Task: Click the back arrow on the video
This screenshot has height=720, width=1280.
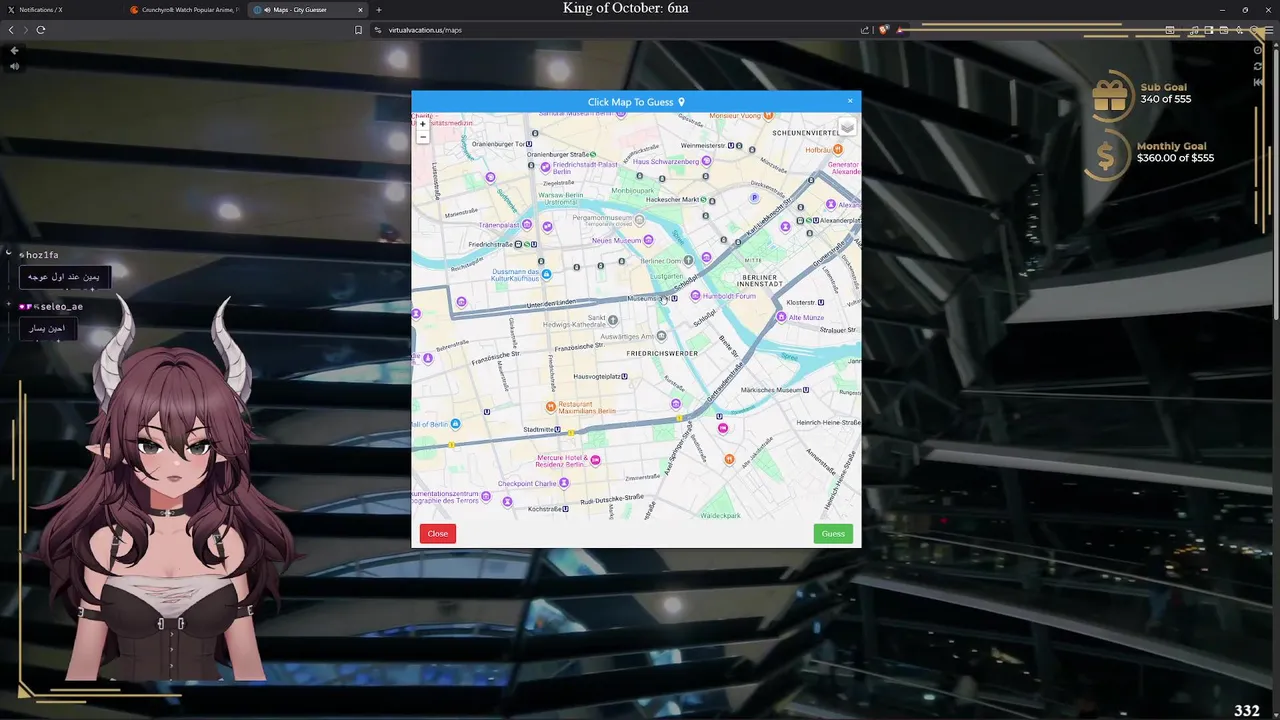Action: point(14,50)
